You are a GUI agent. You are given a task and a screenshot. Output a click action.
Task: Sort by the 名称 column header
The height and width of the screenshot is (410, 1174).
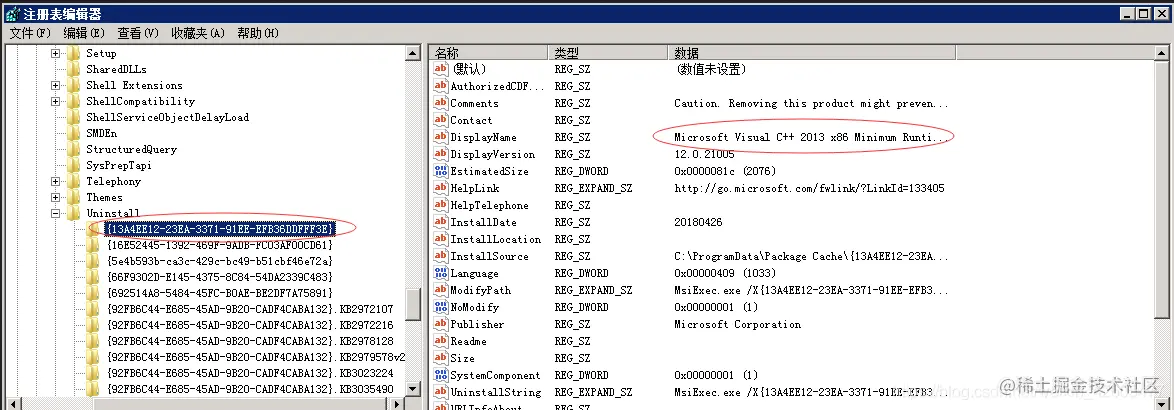point(488,52)
